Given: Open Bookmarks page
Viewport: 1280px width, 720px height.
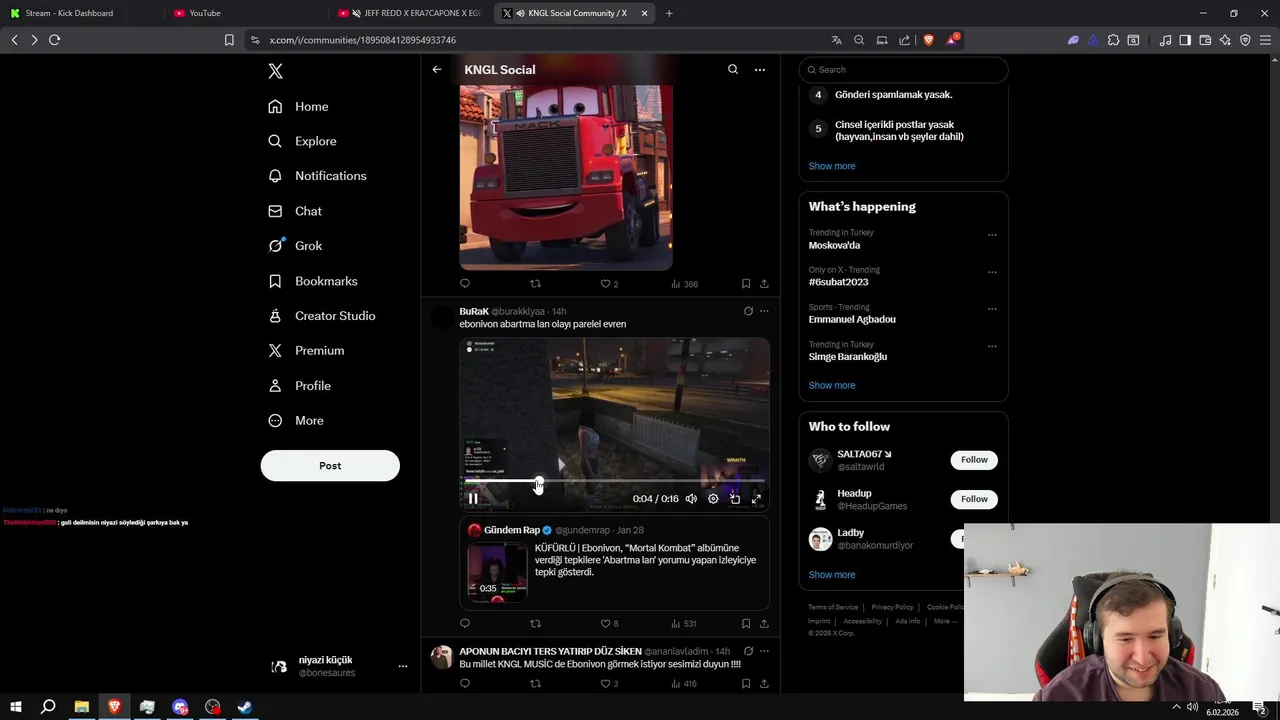Looking at the screenshot, I should point(313,281).
